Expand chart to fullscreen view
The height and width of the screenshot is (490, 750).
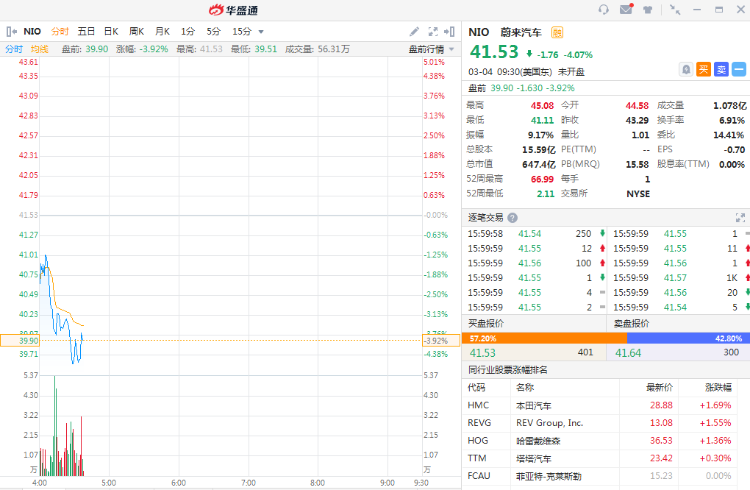[x=432, y=31]
